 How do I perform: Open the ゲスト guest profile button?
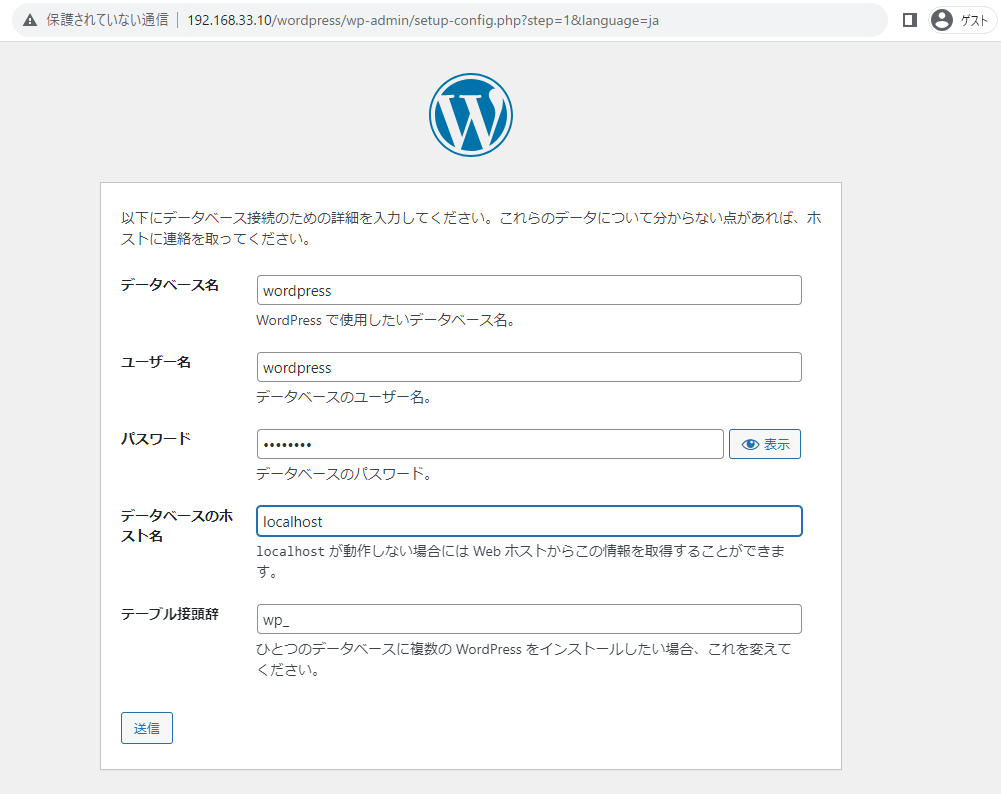pos(963,20)
